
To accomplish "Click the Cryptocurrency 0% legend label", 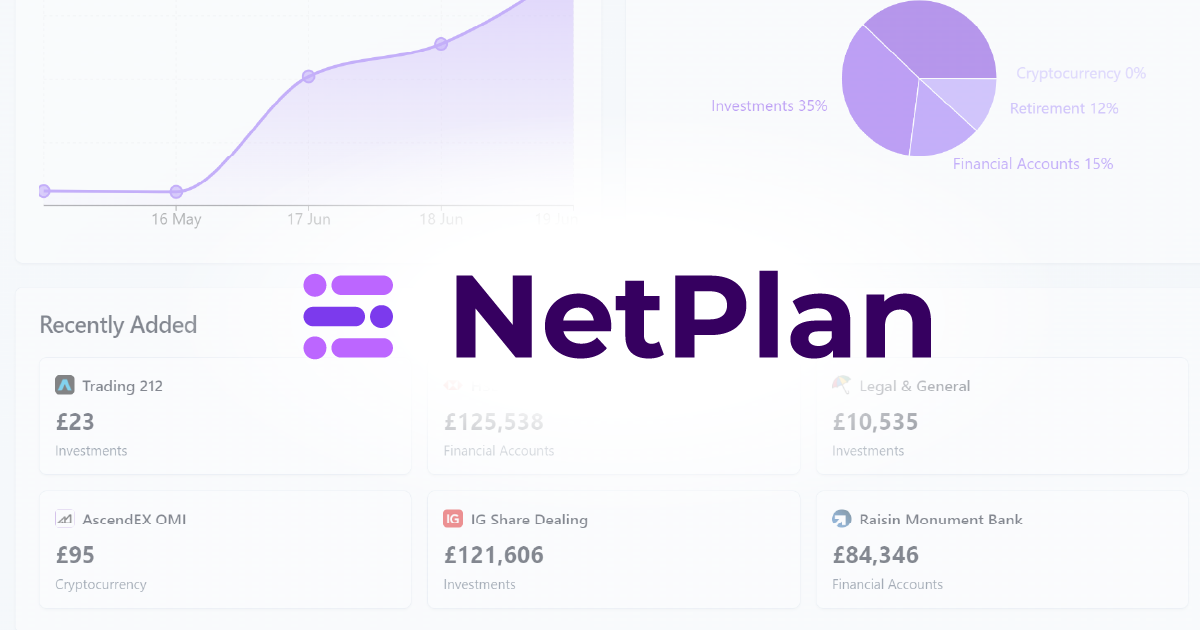I will [x=1081, y=73].
